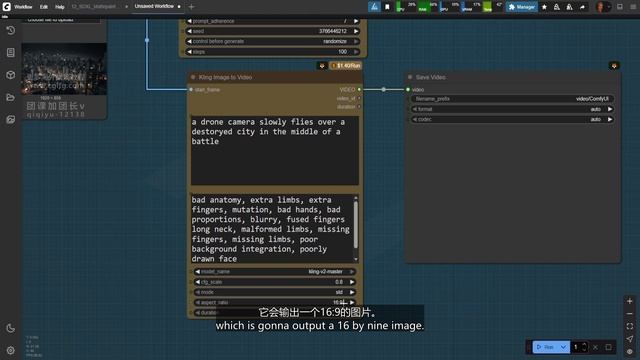Fit view to canvas icon

click(x=630, y=327)
